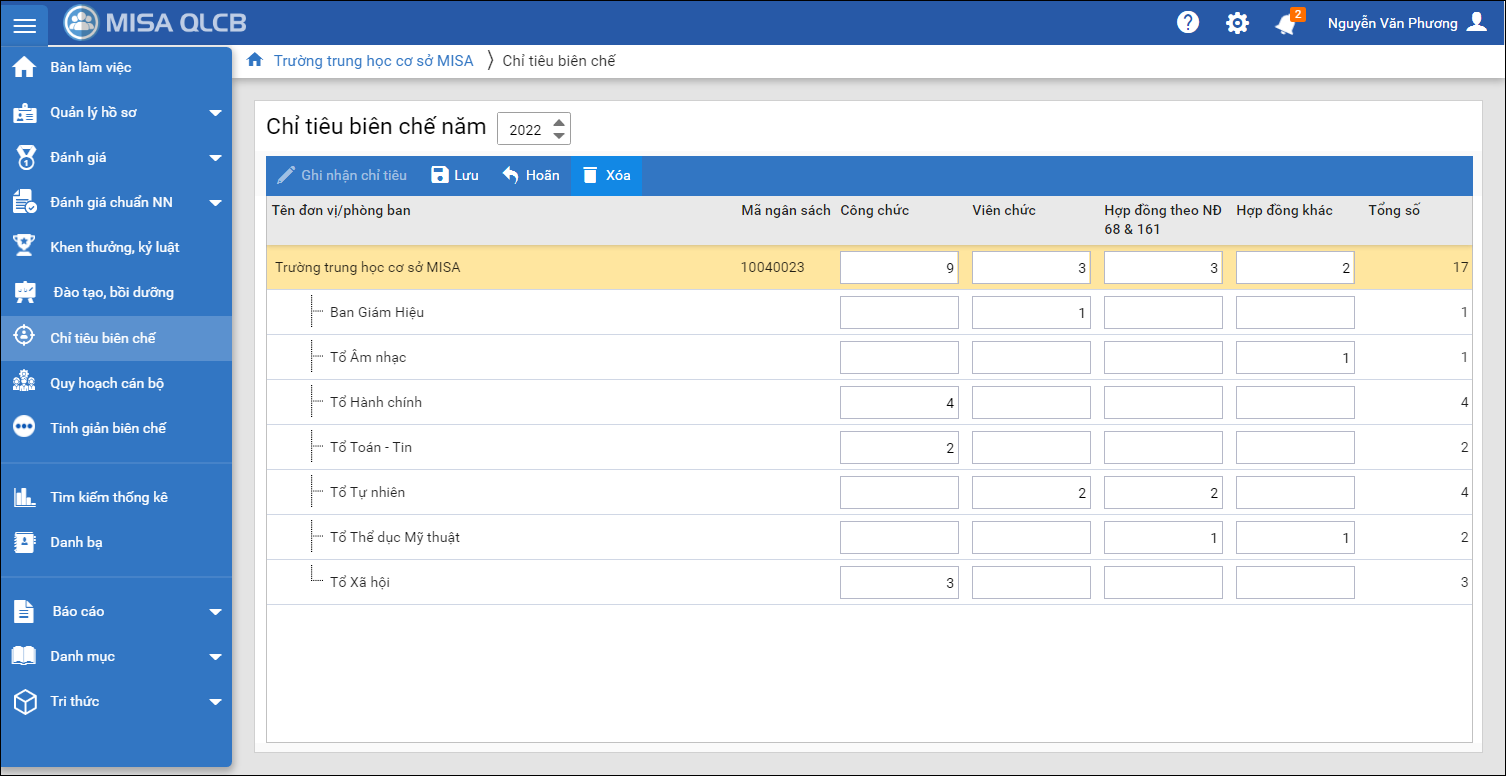Open Quy hoạch cán bộ menu item
Image resolution: width=1506 pixels, height=776 pixels.
tap(107, 383)
